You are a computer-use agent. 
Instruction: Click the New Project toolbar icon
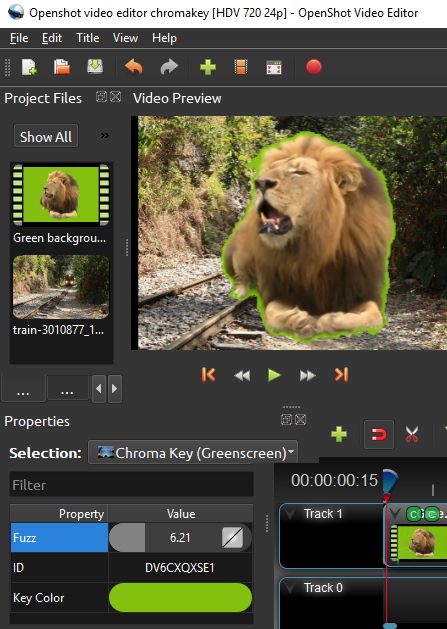pos(29,67)
